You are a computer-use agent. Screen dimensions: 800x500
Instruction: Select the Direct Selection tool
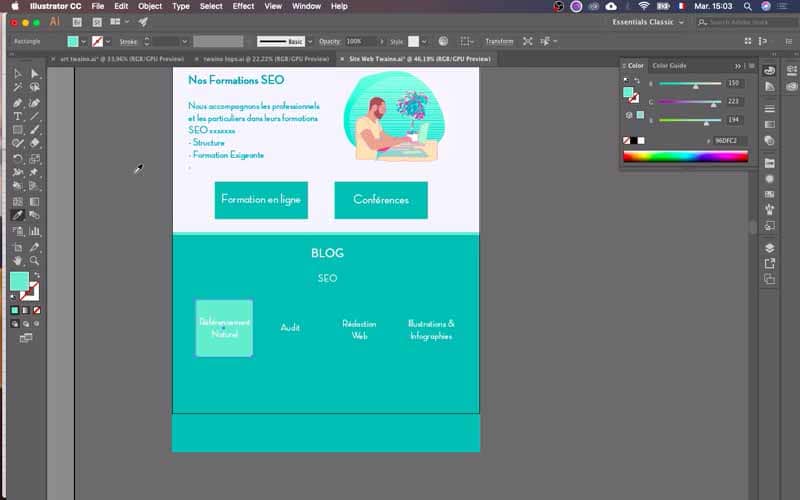click(x=34, y=74)
